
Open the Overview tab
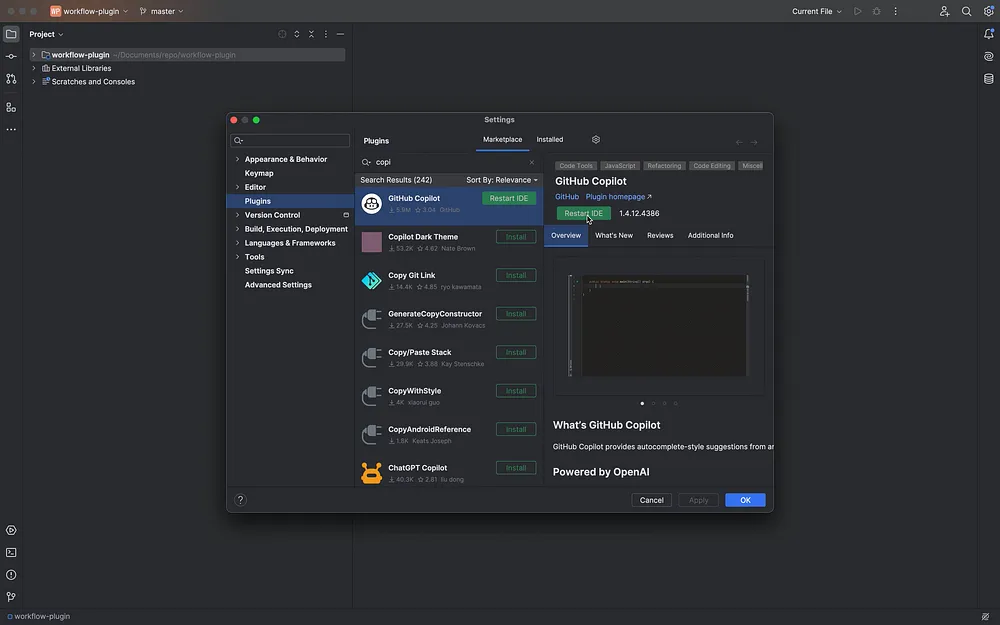point(566,235)
